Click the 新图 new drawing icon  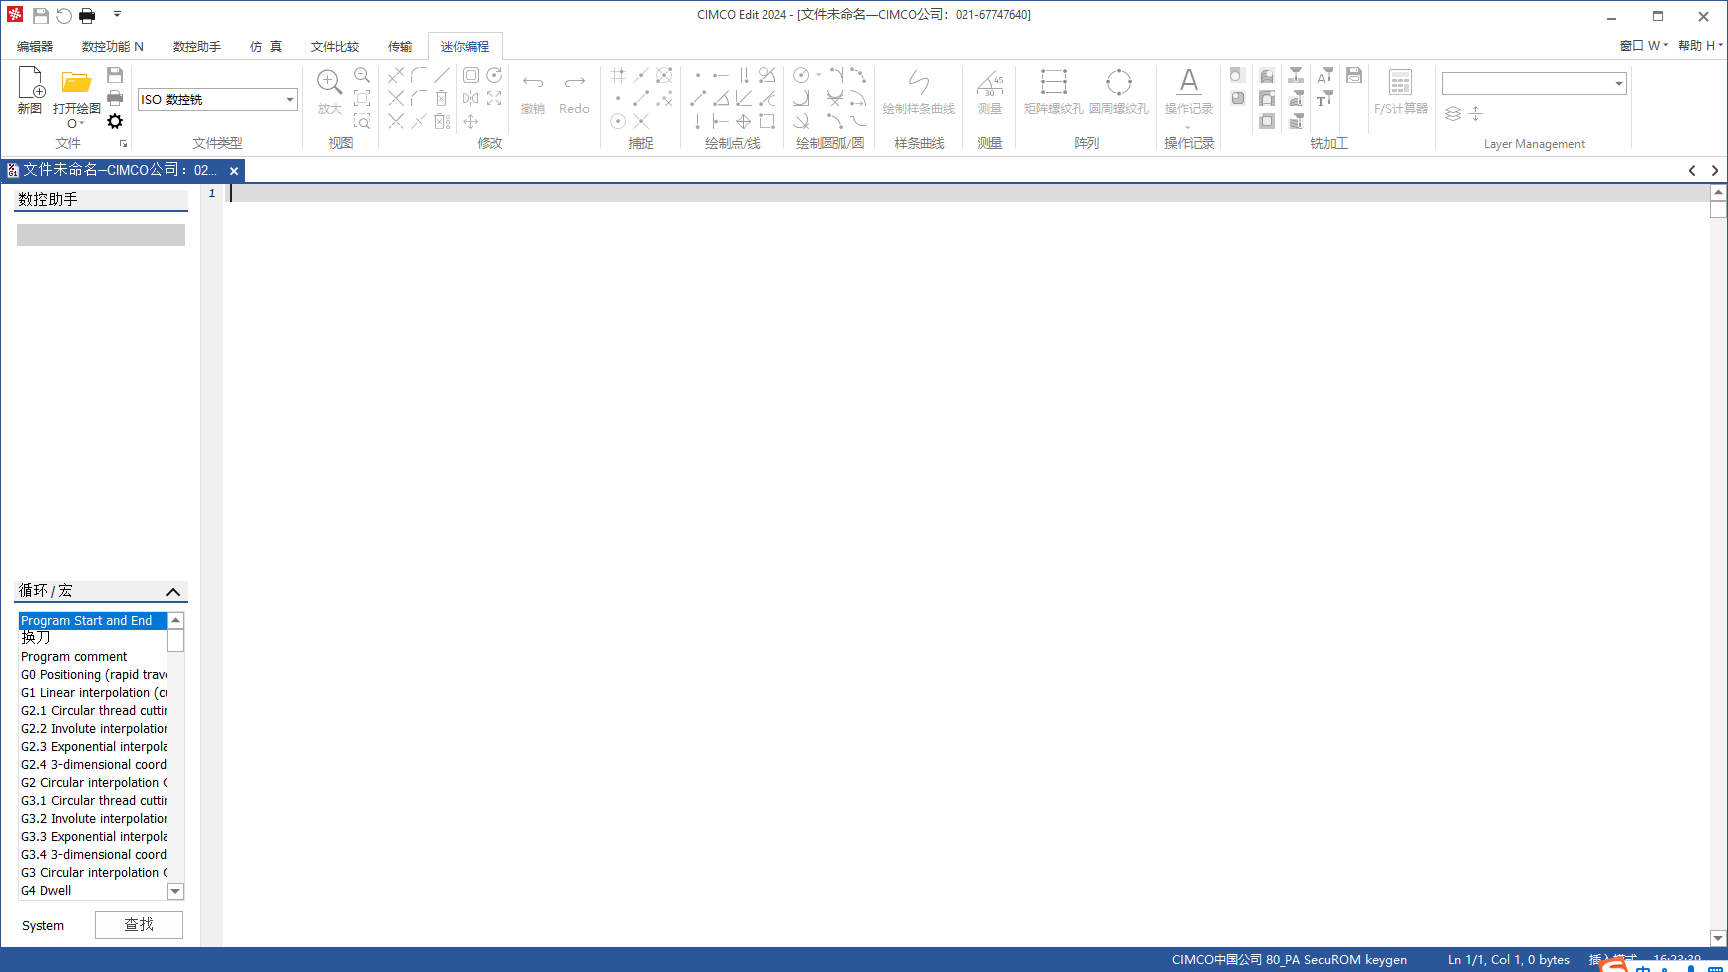30,90
